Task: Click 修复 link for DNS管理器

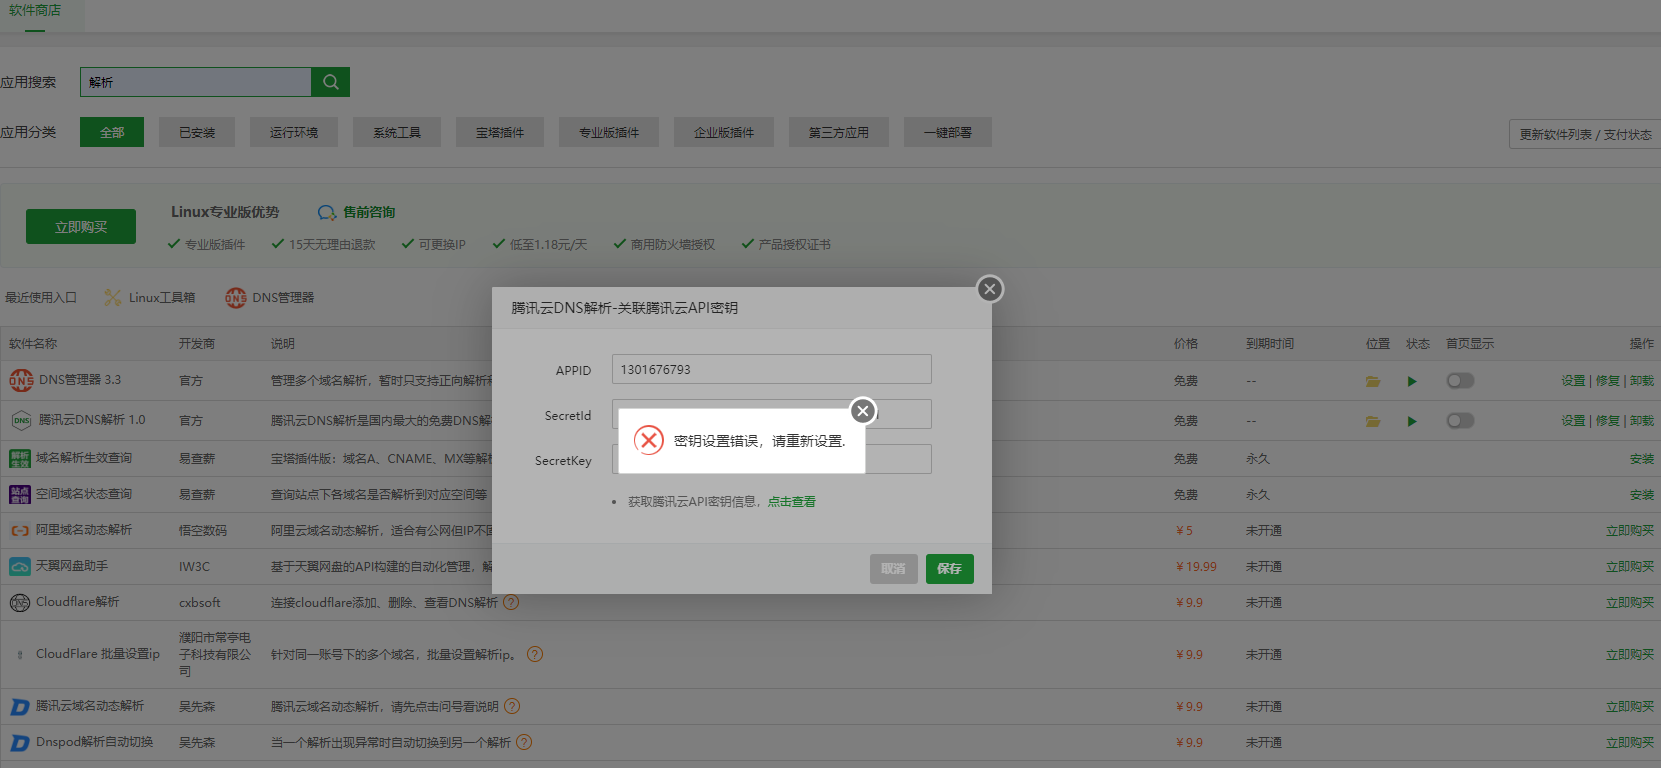Action: [1608, 381]
